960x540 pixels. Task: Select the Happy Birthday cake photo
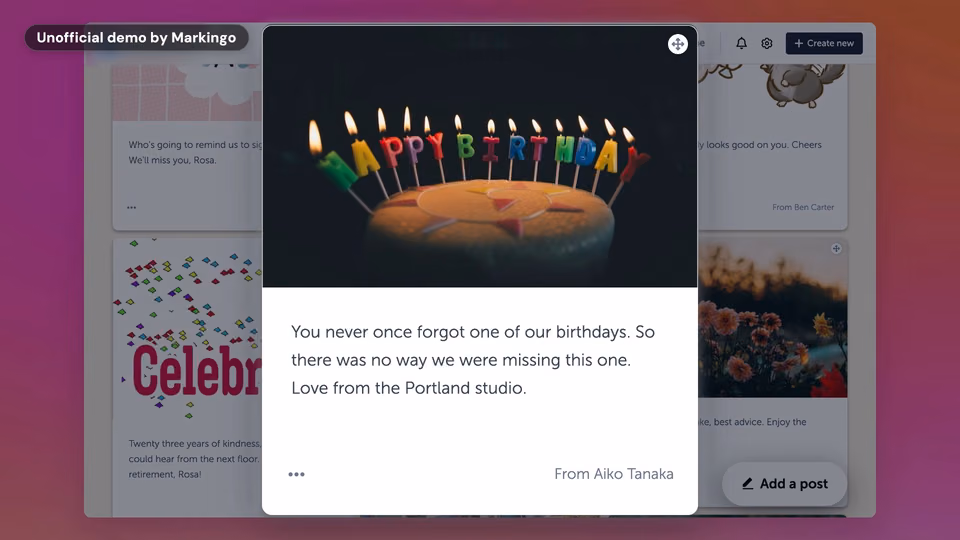coord(480,157)
